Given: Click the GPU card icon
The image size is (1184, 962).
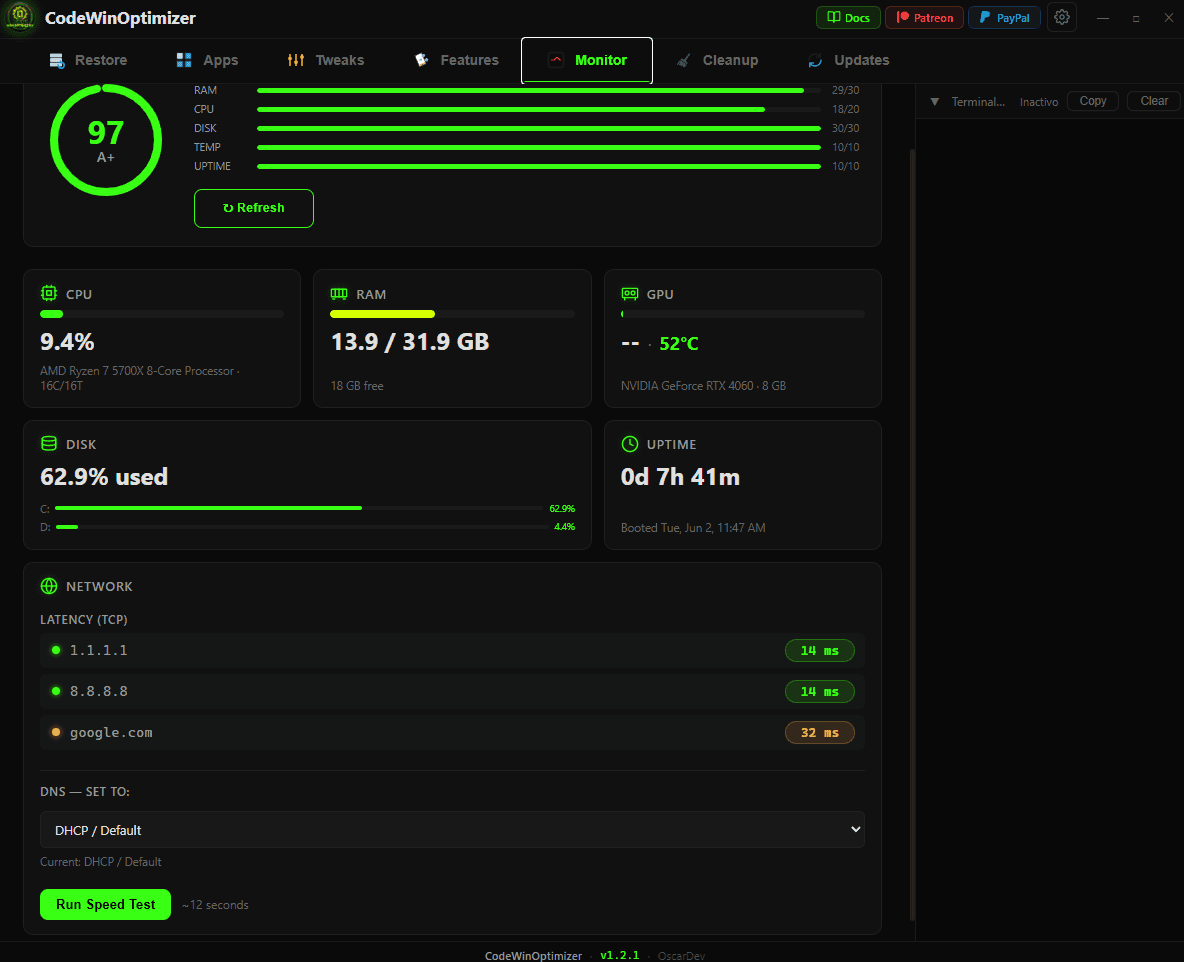Looking at the screenshot, I should (x=630, y=294).
